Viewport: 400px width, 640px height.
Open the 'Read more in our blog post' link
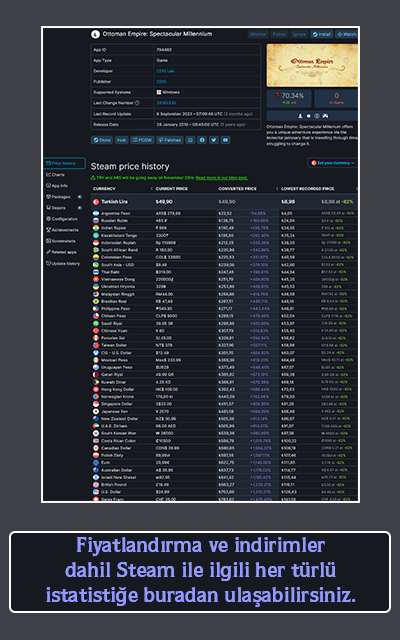(x=221, y=178)
